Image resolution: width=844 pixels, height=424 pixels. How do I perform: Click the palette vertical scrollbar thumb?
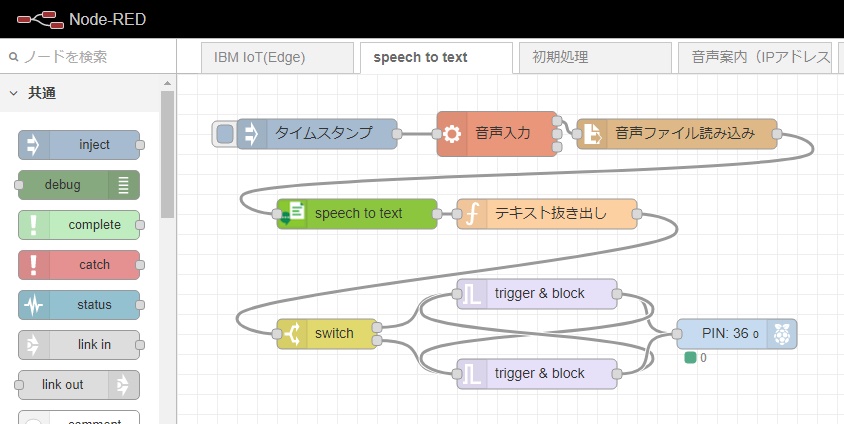[x=167, y=154]
